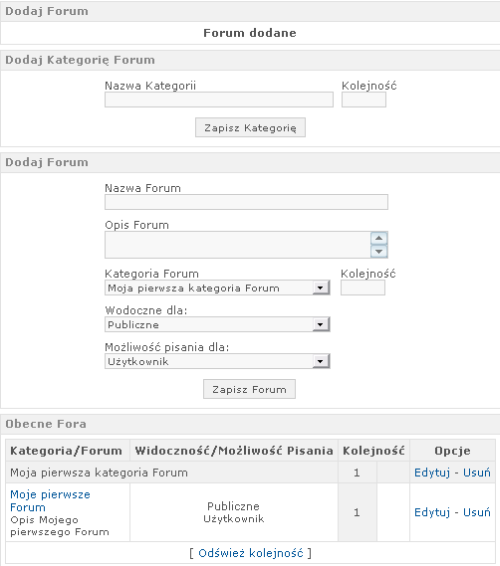Click Edytuj for Moja pierwsza kategoria Forum
The width and height of the screenshot is (500, 566).
click(x=432, y=473)
